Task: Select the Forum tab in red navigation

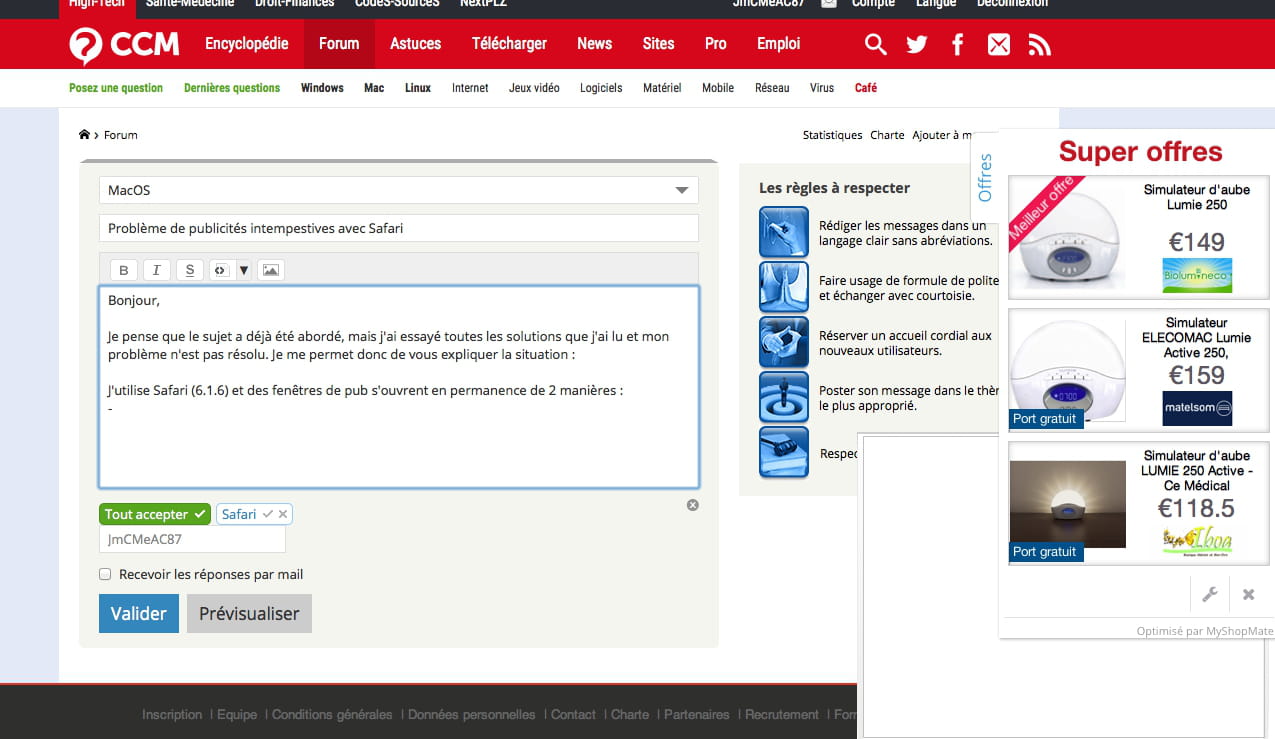Action: [x=339, y=44]
